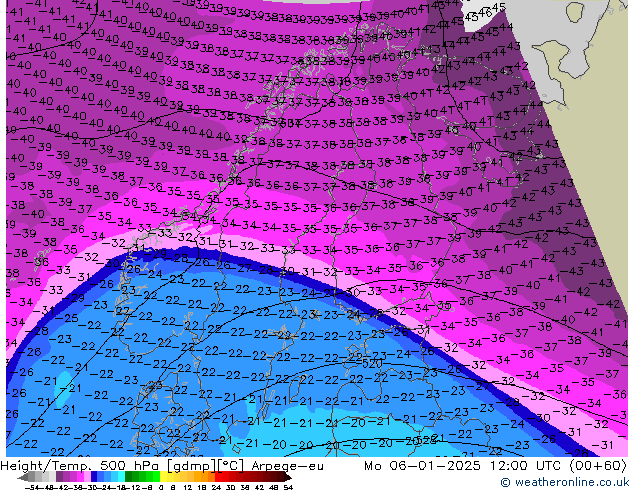This screenshot has width=634, height=490.
Task: Pick the bright red legend swatch at 24
Action: [218, 476]
